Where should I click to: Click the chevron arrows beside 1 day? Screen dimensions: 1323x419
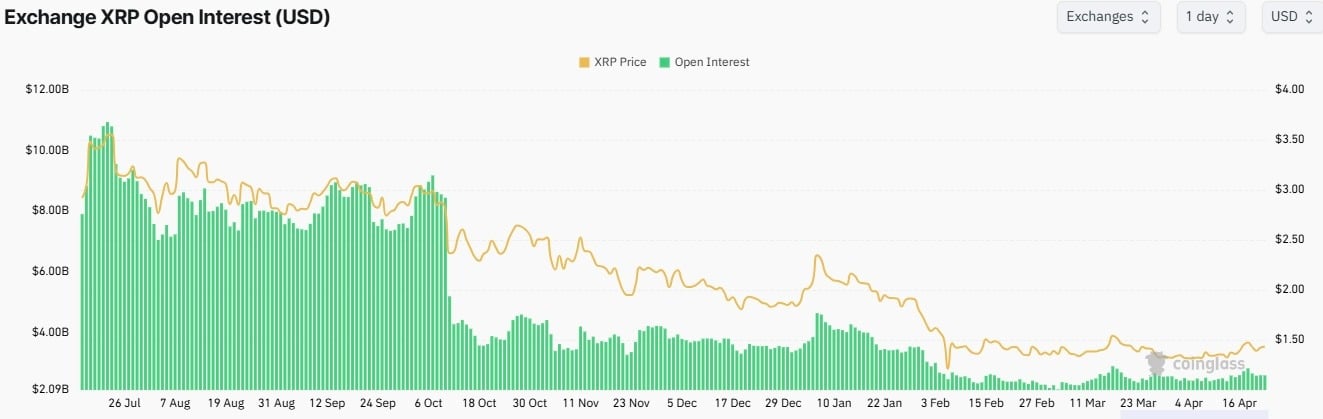1230,17
